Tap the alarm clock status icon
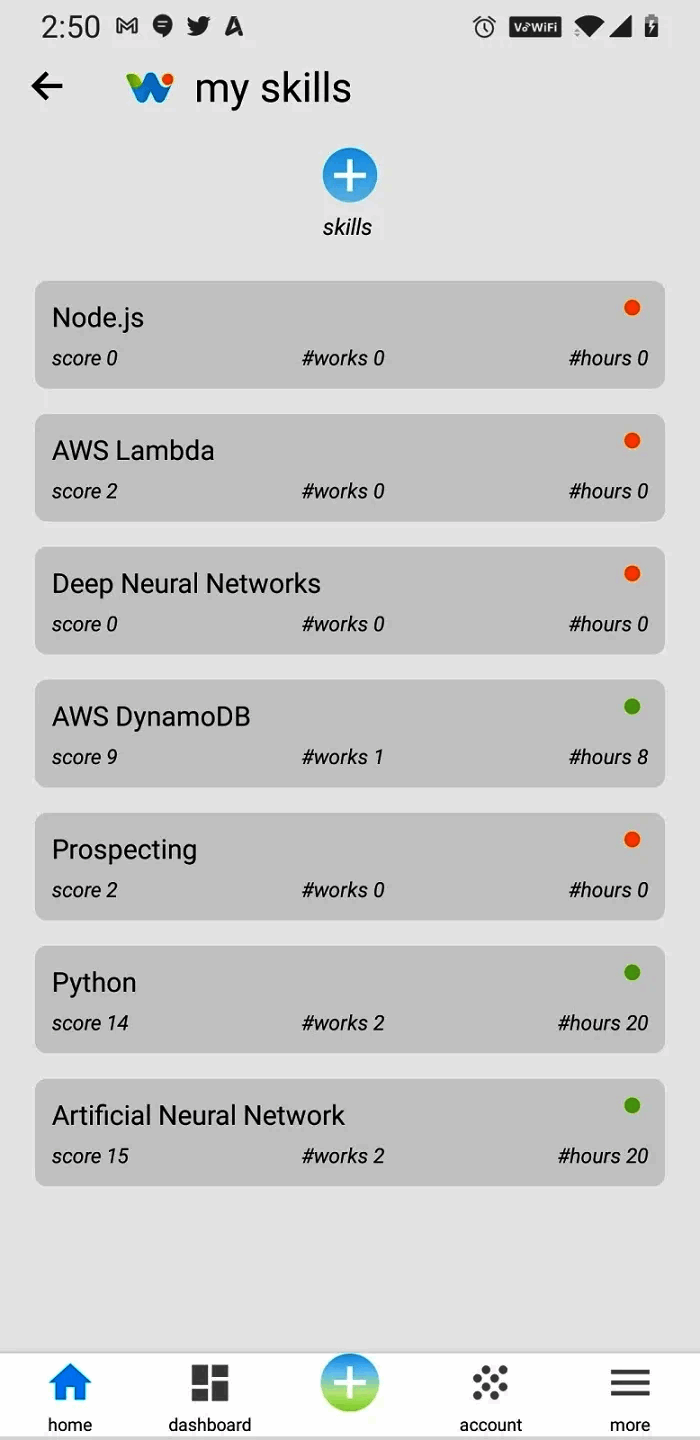 point(484,27)
